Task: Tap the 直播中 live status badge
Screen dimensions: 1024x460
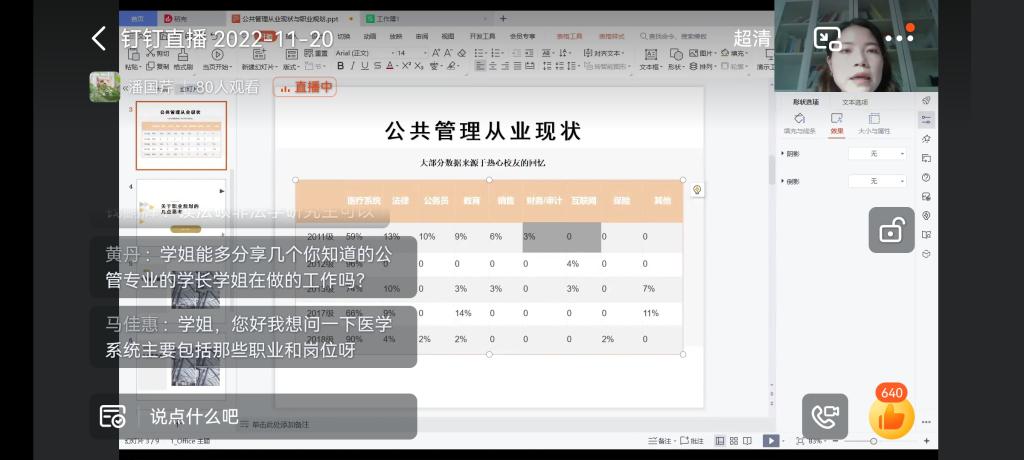Action: point(305,87)
